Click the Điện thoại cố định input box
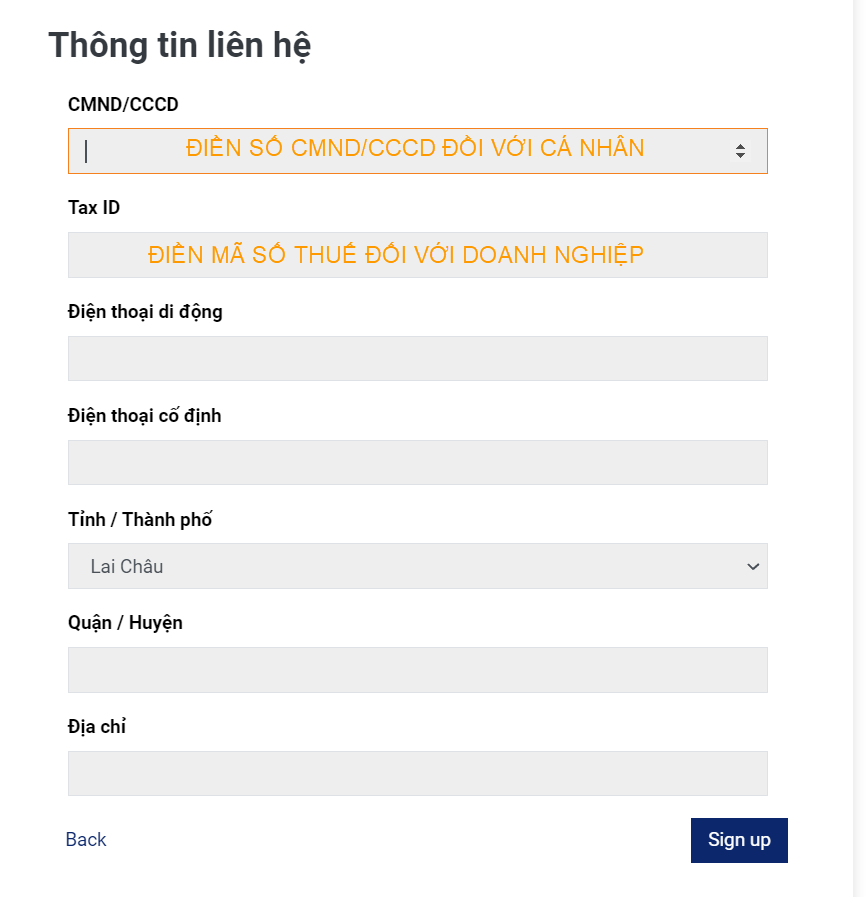This screenshot has width=866, height=897. (x=417, y=462)
